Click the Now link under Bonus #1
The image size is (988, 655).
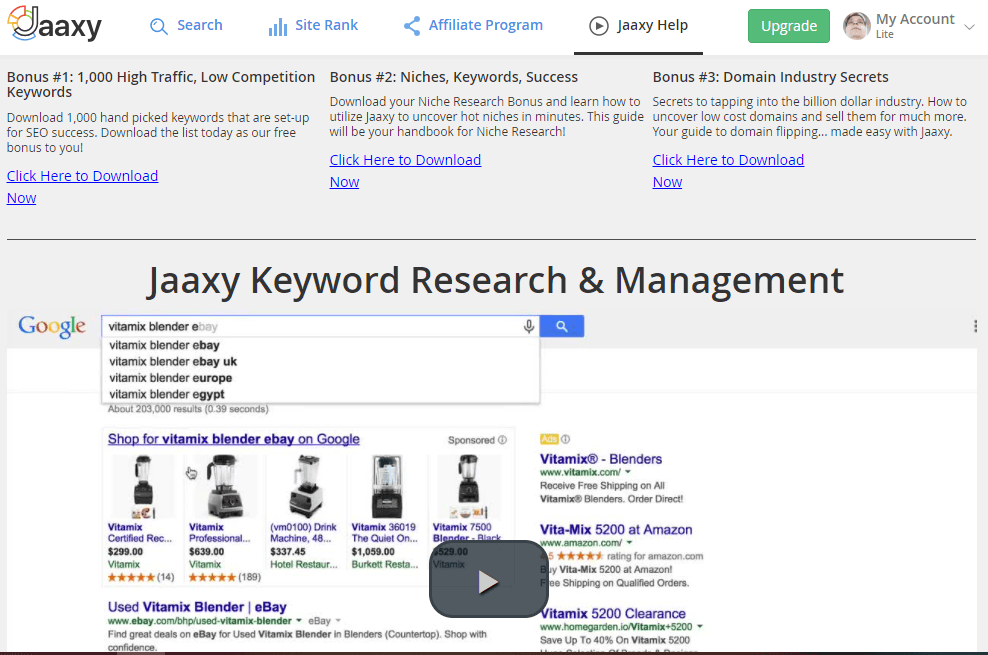pyautogui.click(x=21, y=198)
